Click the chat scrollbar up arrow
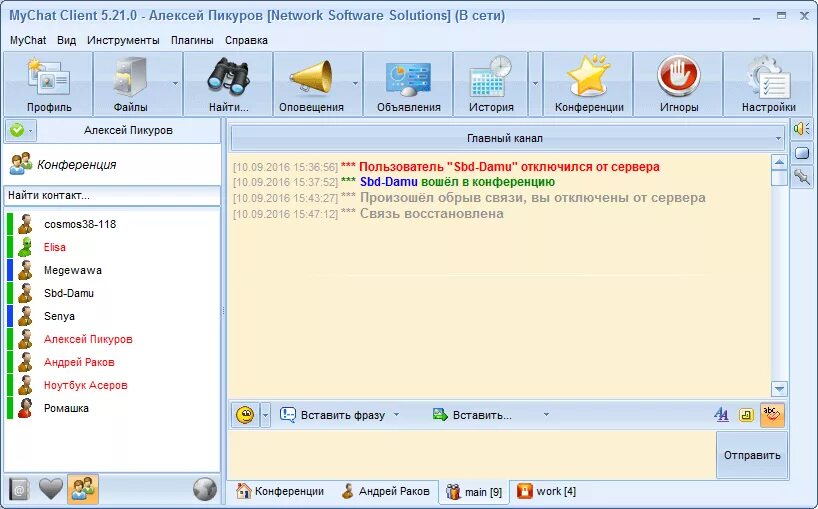818x509 pixels. 779,162
